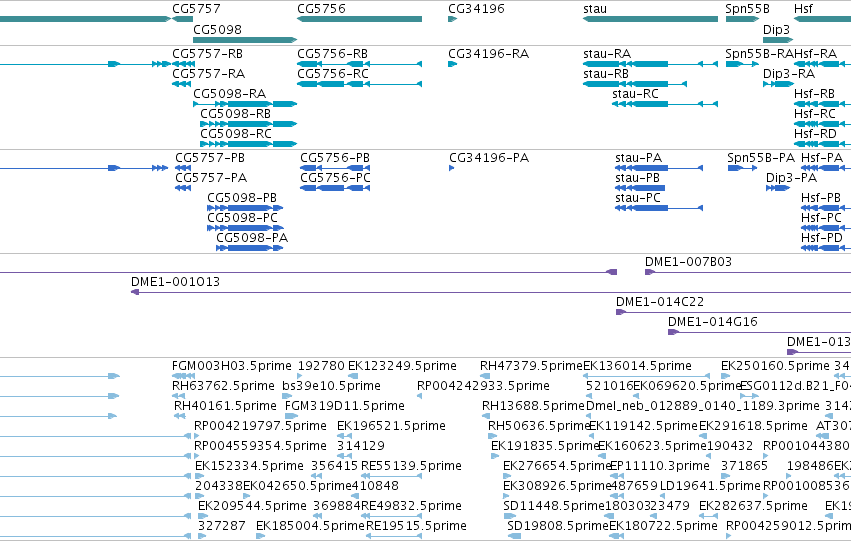851x541 pixels.
Task: Click transcript Spn55B-RA
Action: click(x=759, y=54)
